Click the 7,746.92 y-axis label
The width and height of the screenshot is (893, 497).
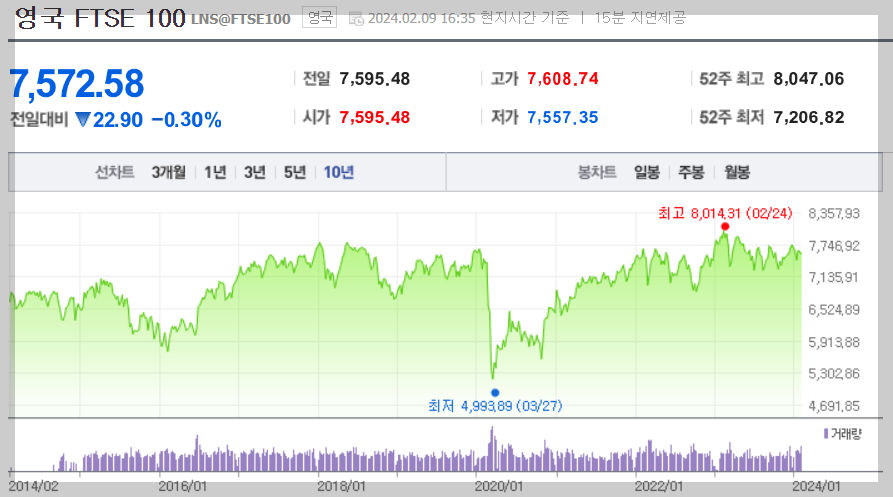pos(834,246)
